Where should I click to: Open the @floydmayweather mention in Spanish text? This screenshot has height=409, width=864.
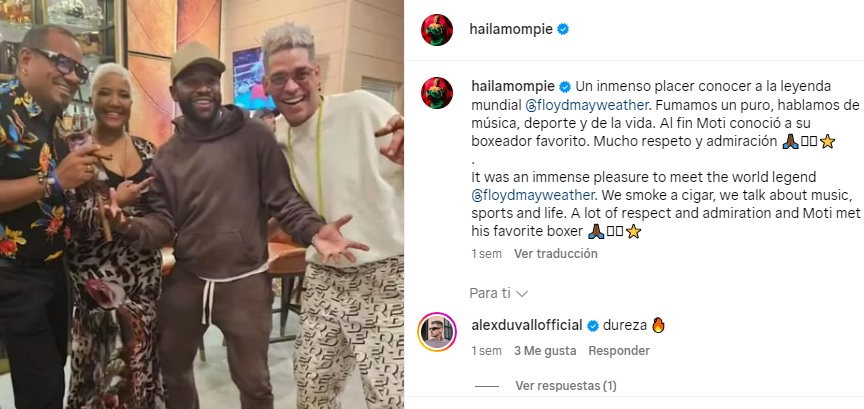[564, 105]
